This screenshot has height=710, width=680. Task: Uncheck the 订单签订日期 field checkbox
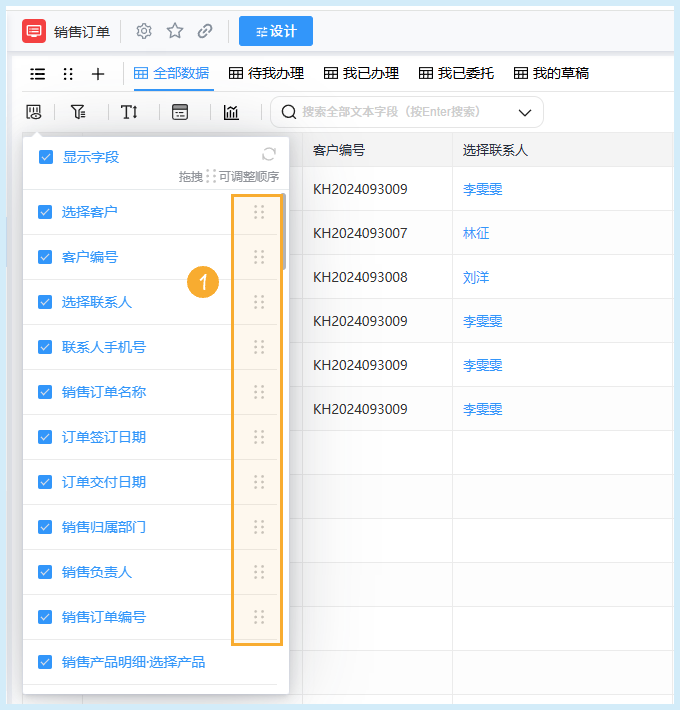point(45,437)
